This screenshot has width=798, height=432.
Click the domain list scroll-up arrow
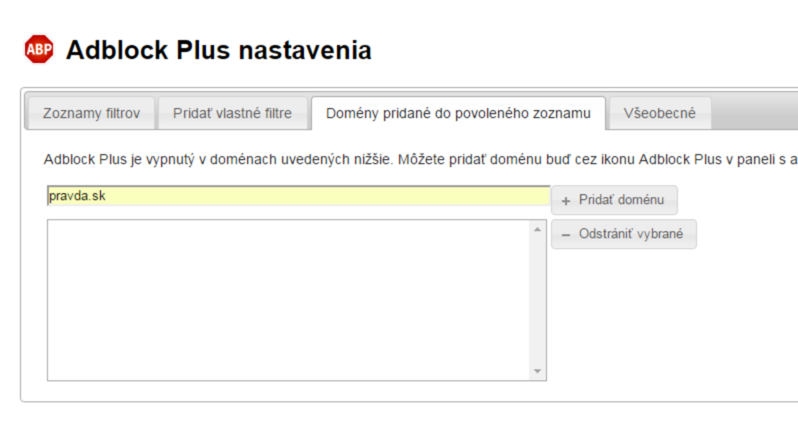(537, 229)
